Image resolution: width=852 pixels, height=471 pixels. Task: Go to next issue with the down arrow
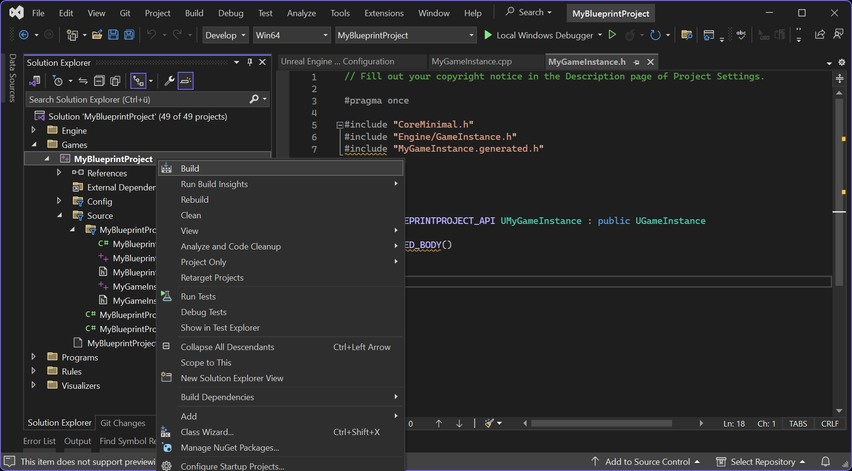[459, 424]
